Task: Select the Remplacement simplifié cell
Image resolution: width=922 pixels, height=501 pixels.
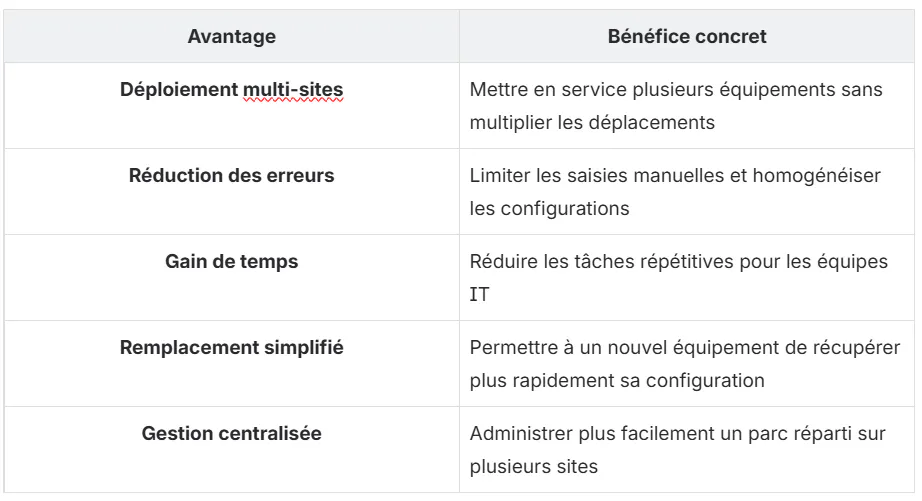Action: pos(231,363)
